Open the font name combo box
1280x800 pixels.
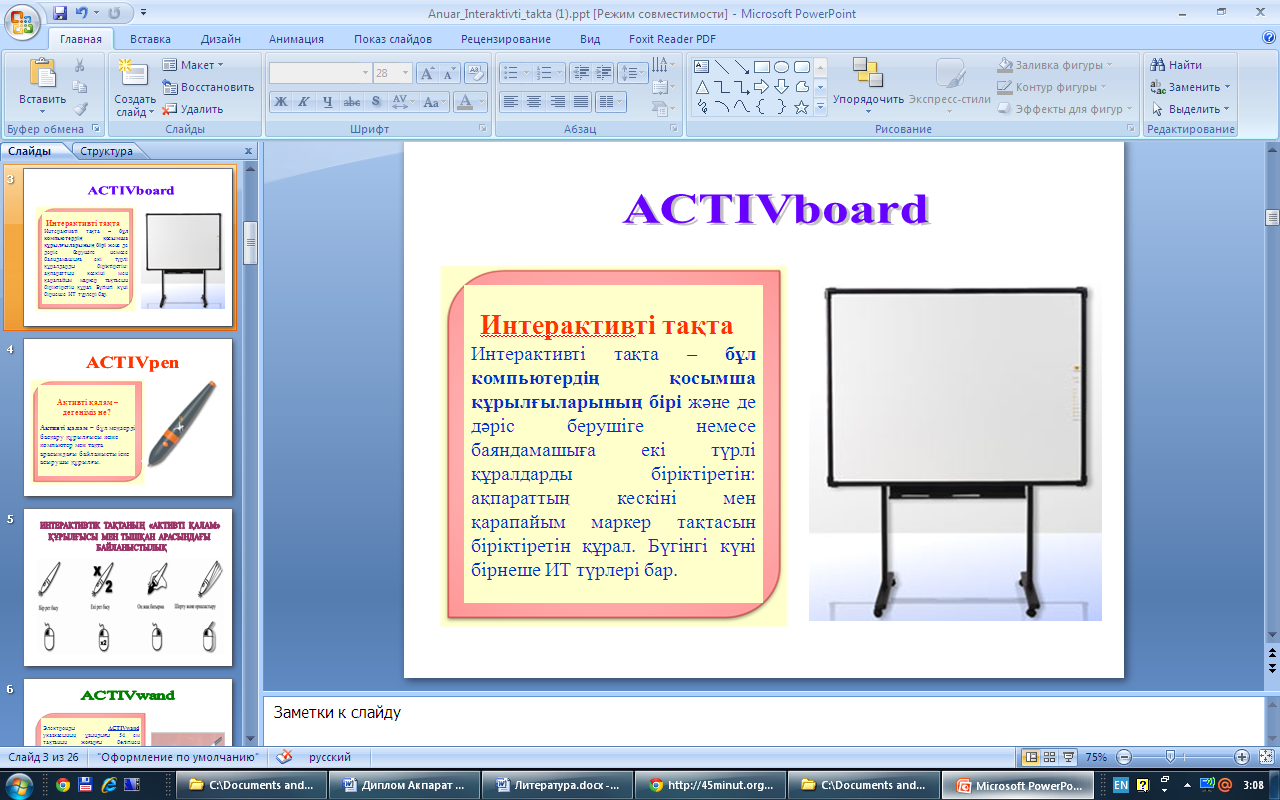pyautogui.click(x=320, y=73)
